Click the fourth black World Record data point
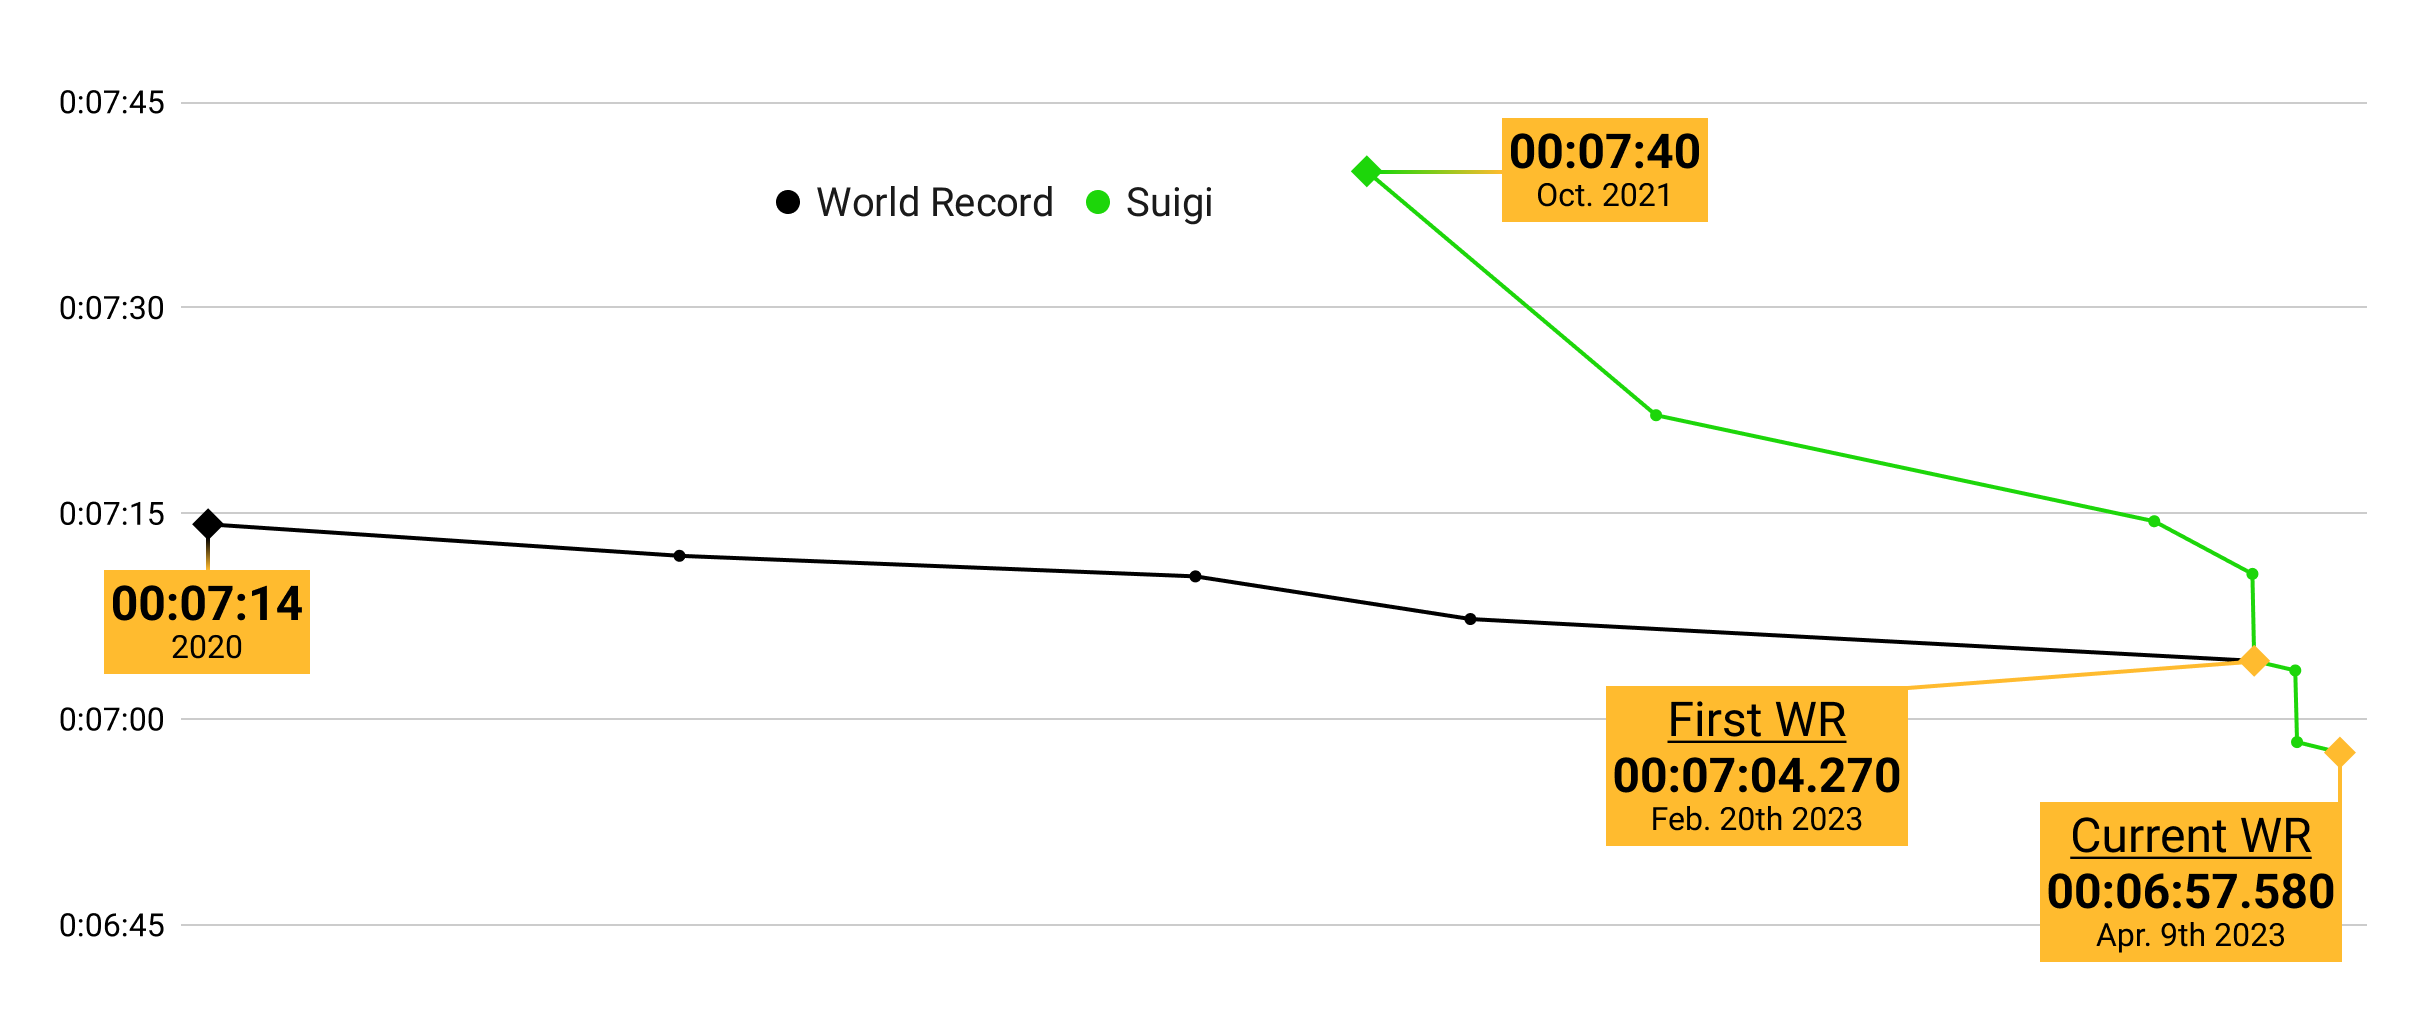Screen dimensions: 2426x1026 [x=1470, y=619]
